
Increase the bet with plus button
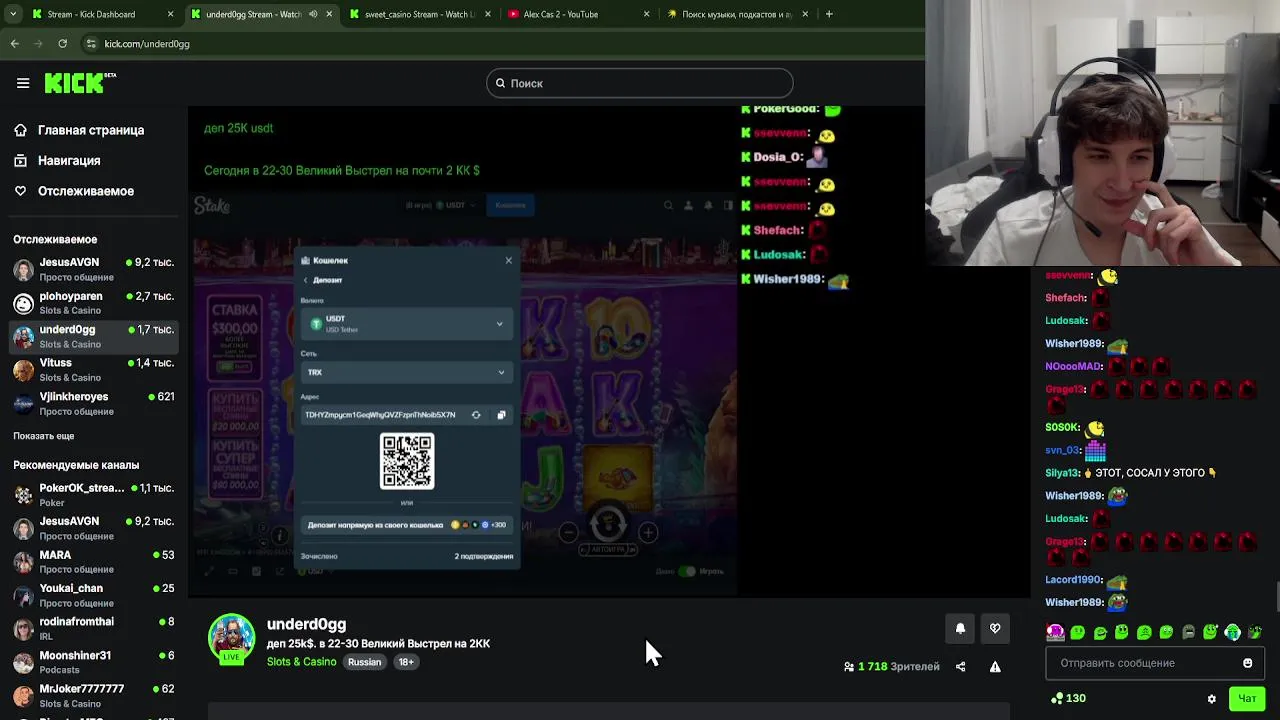coord(648,532)
